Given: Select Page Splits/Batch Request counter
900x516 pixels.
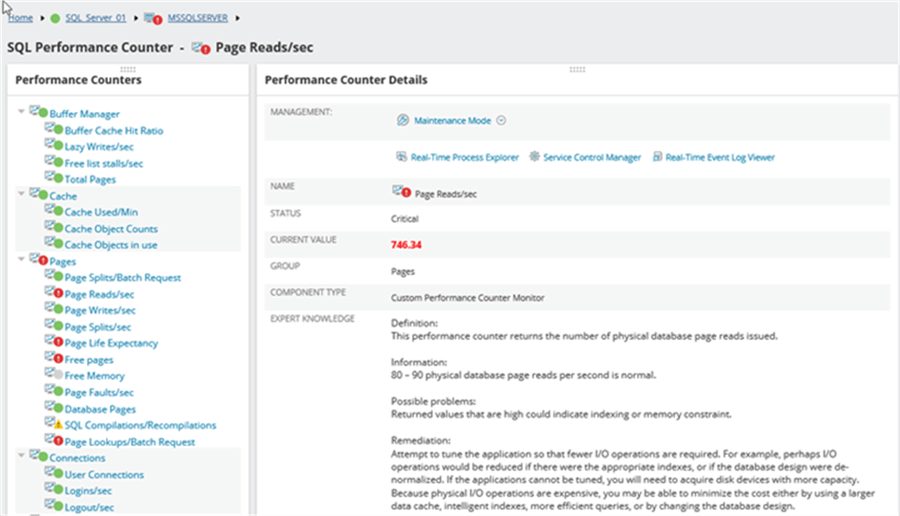Looking at the screenshot, I should click(x=122, y=277).
